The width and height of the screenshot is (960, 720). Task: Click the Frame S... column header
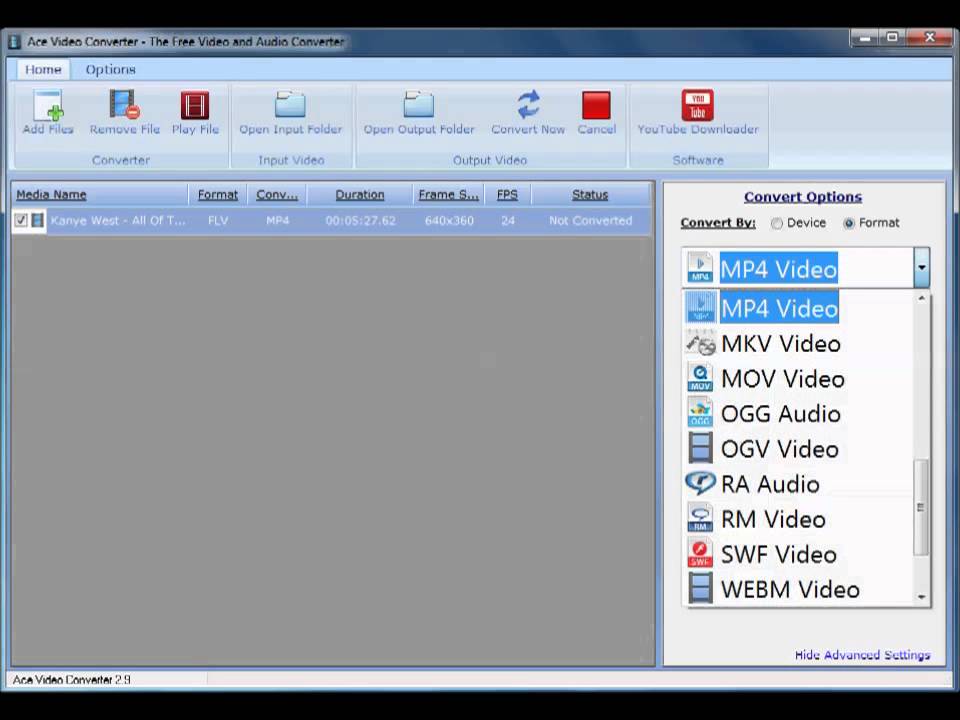tap(448, 195)
